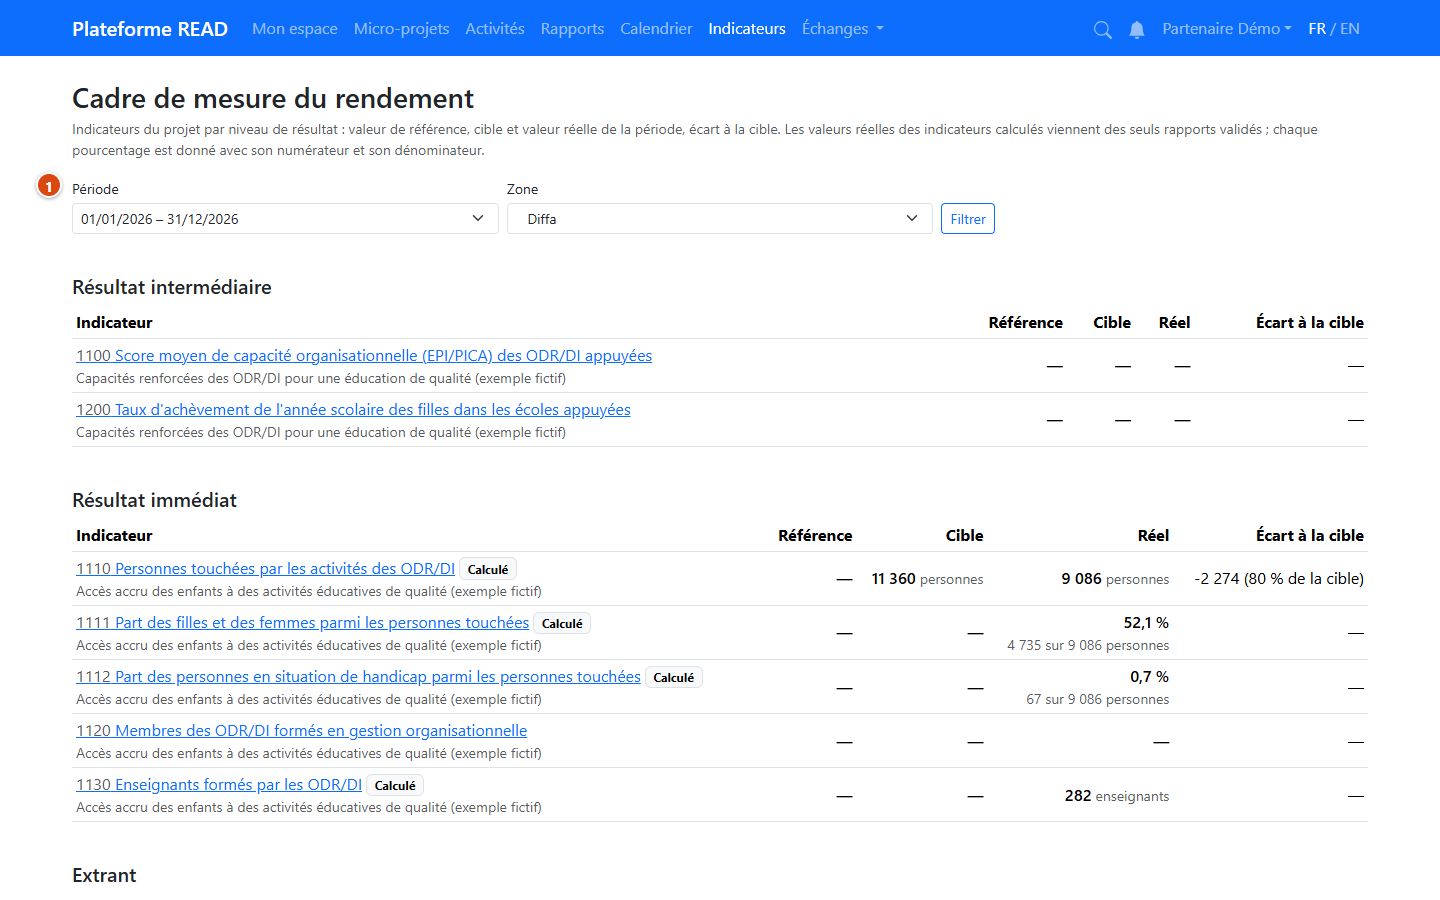
Task: Click the value 52,1 %
Action: click(1146, 623)
